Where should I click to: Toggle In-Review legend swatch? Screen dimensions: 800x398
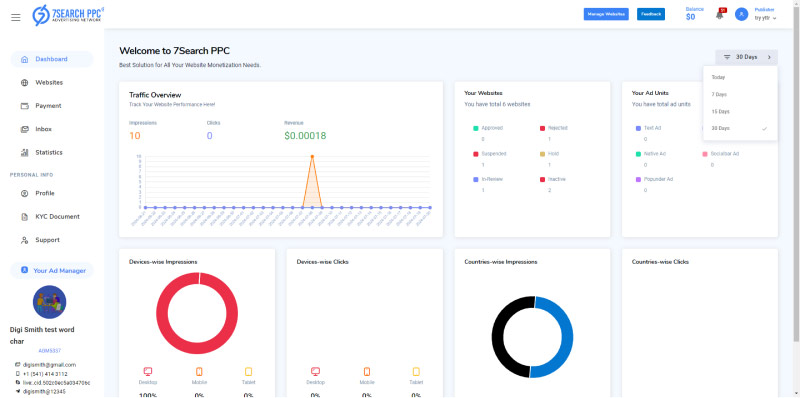476,180
